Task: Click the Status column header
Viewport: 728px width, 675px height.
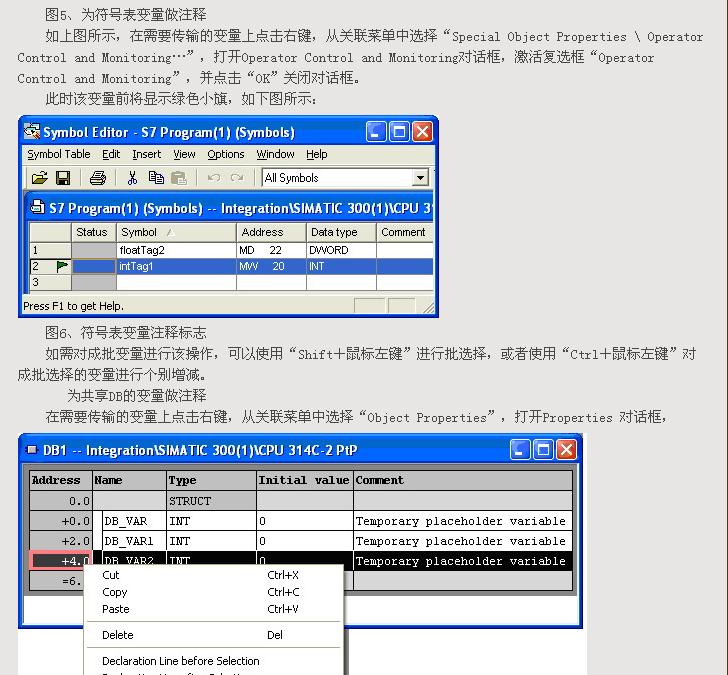Action: 93,232
